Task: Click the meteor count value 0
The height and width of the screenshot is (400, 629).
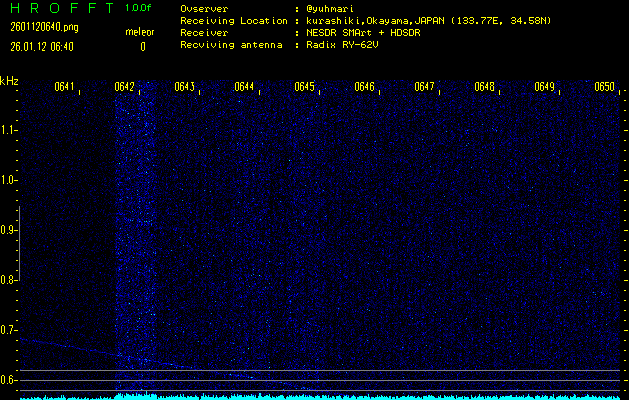Action: point(143,47)
